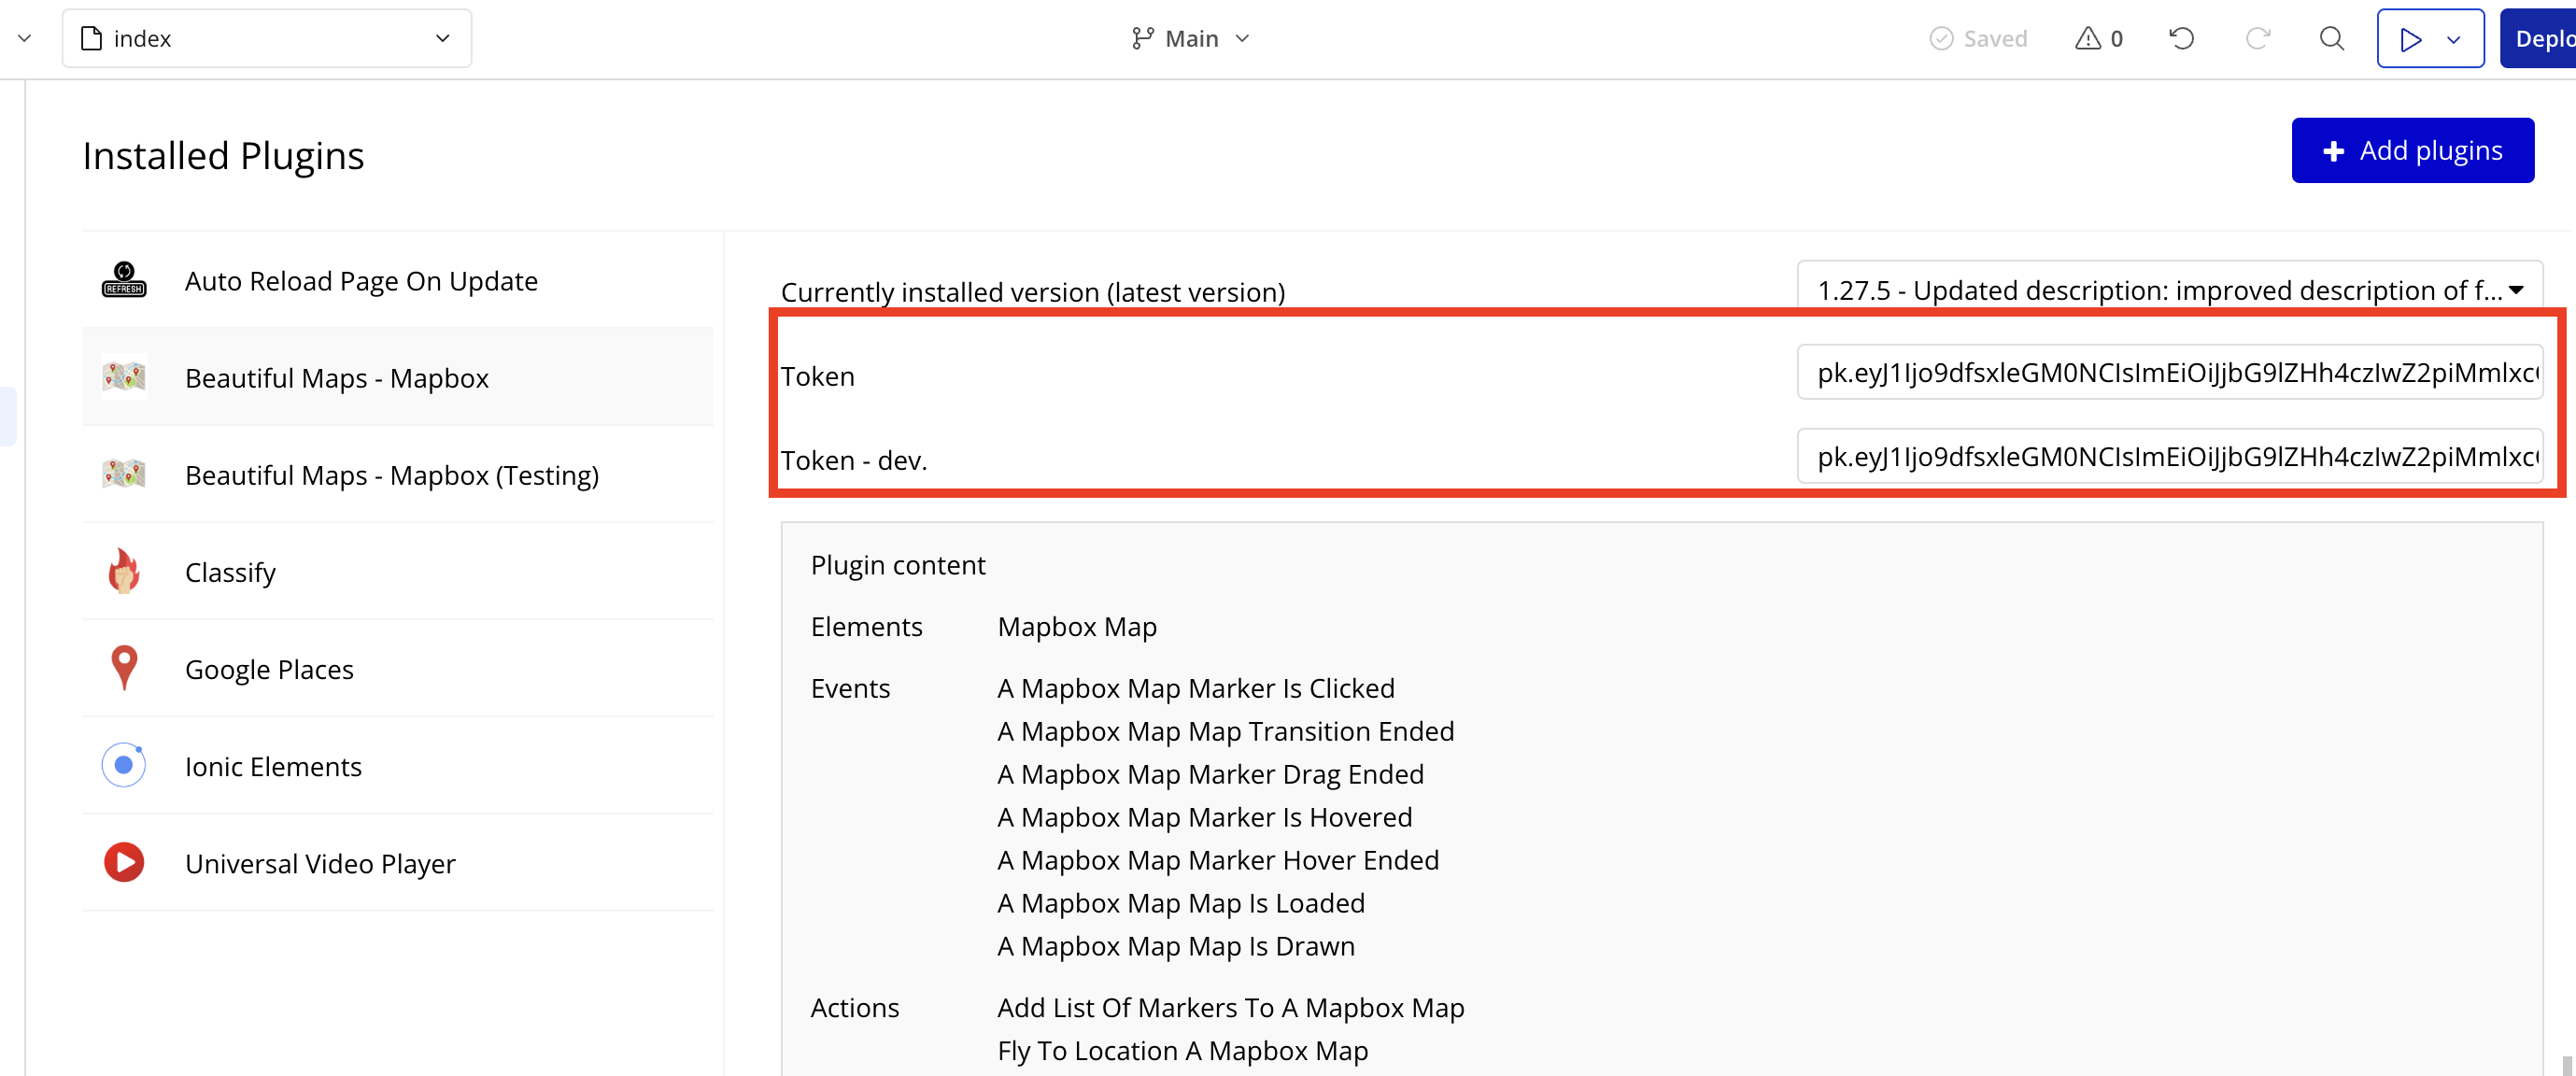Click the Google Places pin icon
This screenshot has height=1076, width=2576.
tap(124, 668)
